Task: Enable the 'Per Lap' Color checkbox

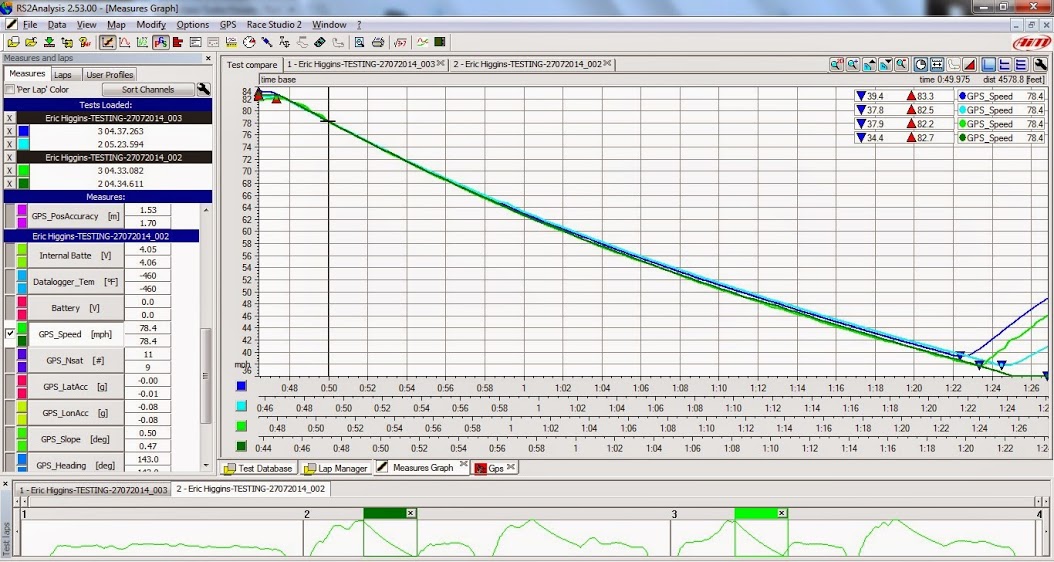Action: point(10,90)
